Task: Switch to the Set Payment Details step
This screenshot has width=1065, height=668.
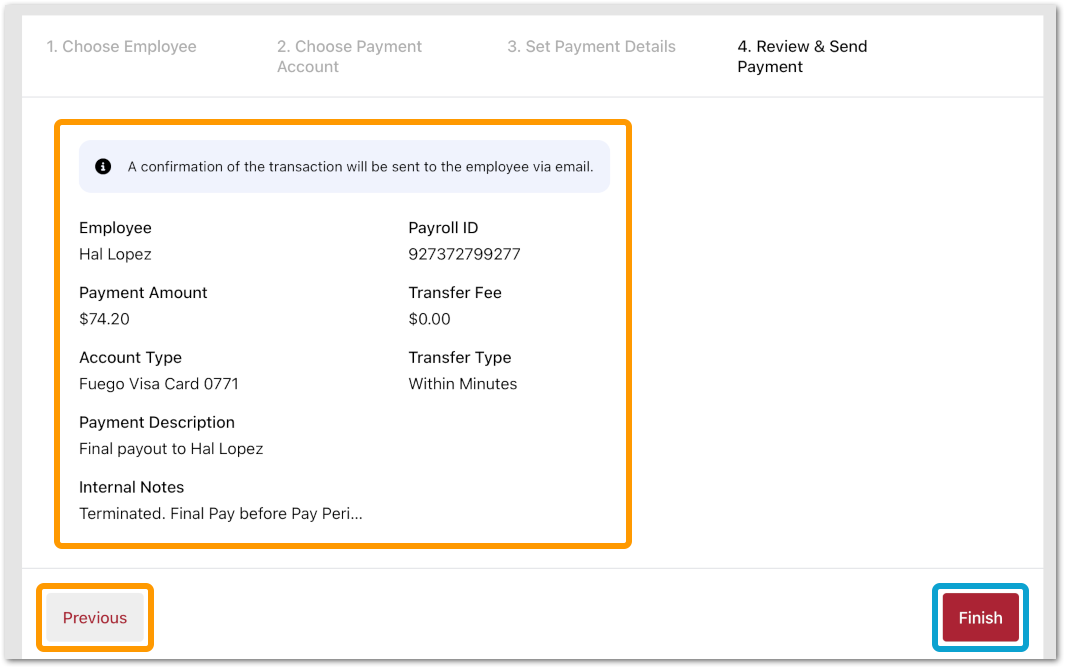Action: click(x=591, y=47)
